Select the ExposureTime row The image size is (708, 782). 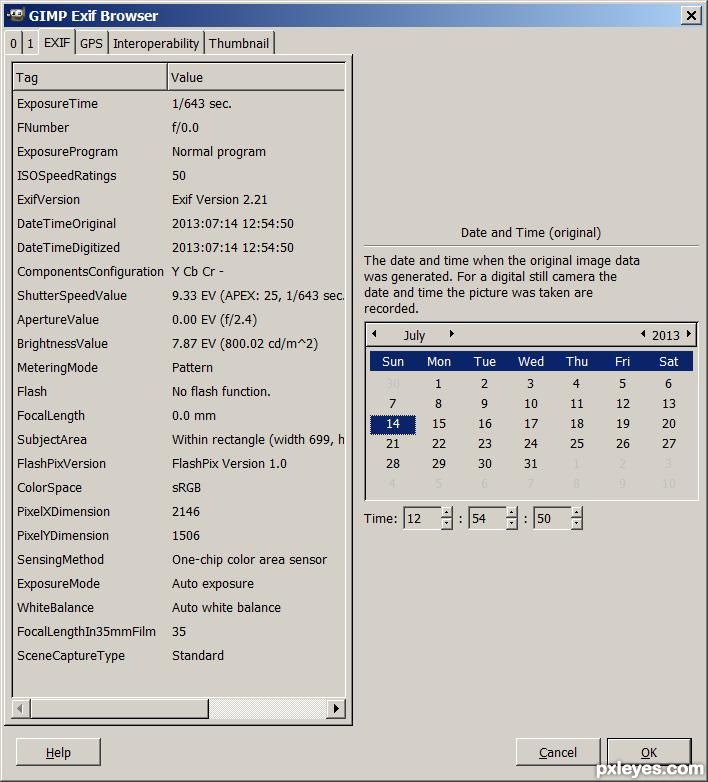179,104
